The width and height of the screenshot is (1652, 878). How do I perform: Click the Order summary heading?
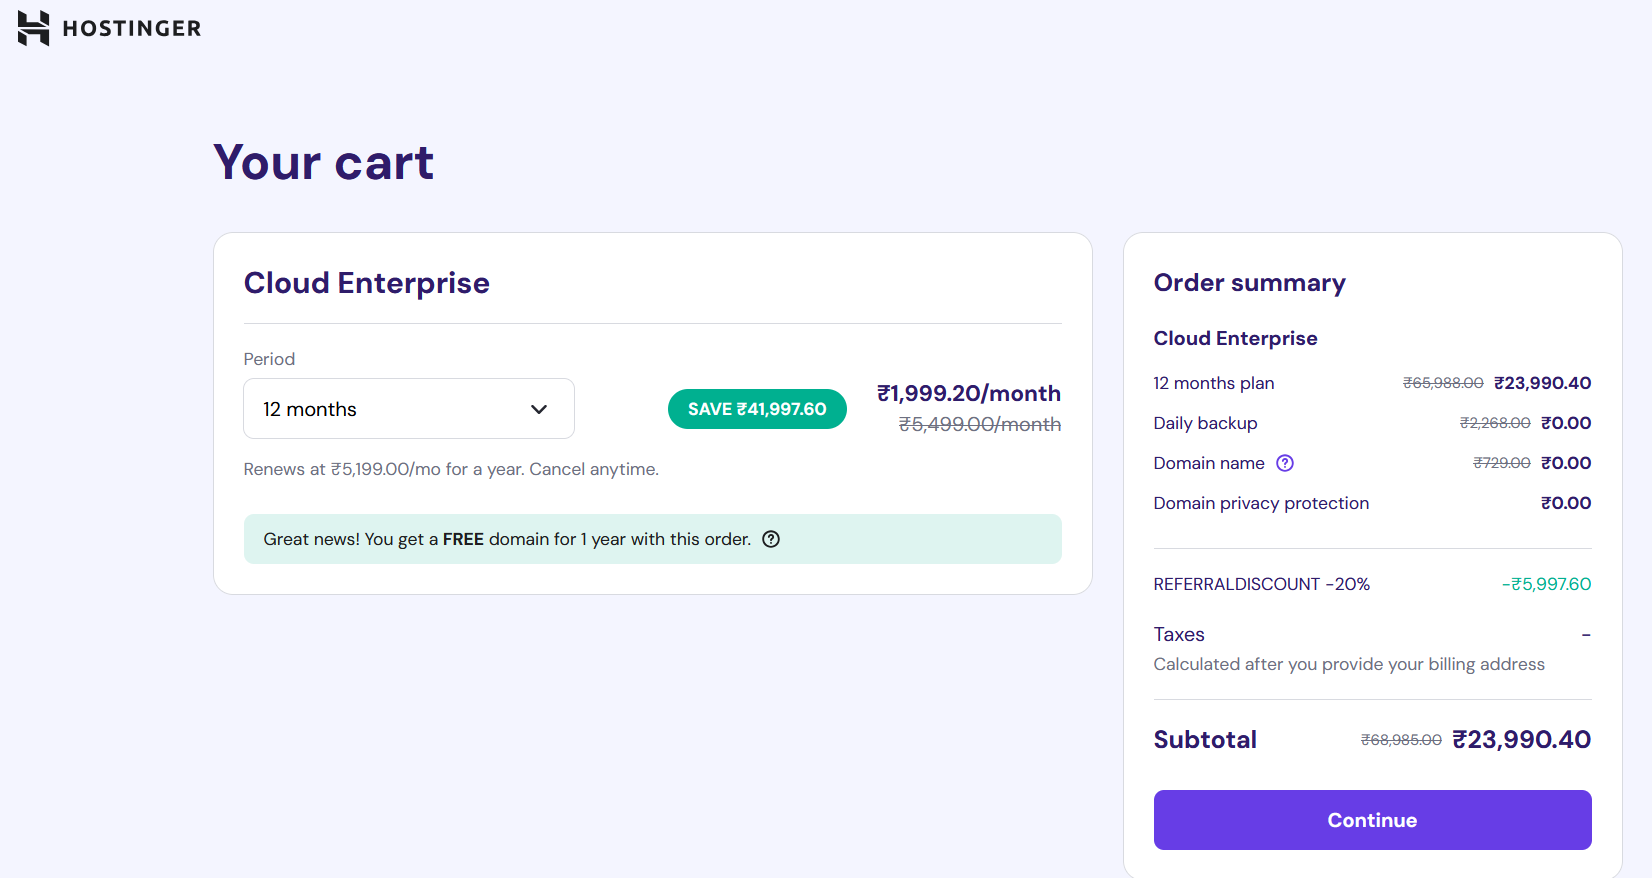[1249, 283]
